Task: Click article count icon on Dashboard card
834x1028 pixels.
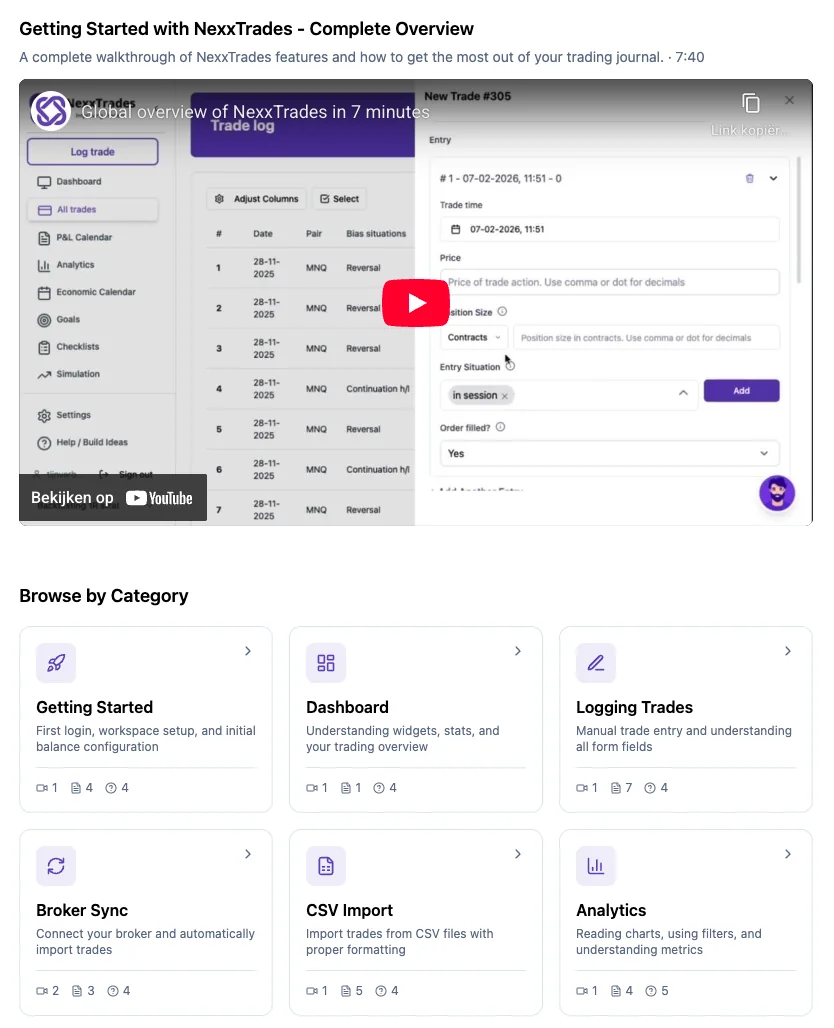Action: (346, 788)
